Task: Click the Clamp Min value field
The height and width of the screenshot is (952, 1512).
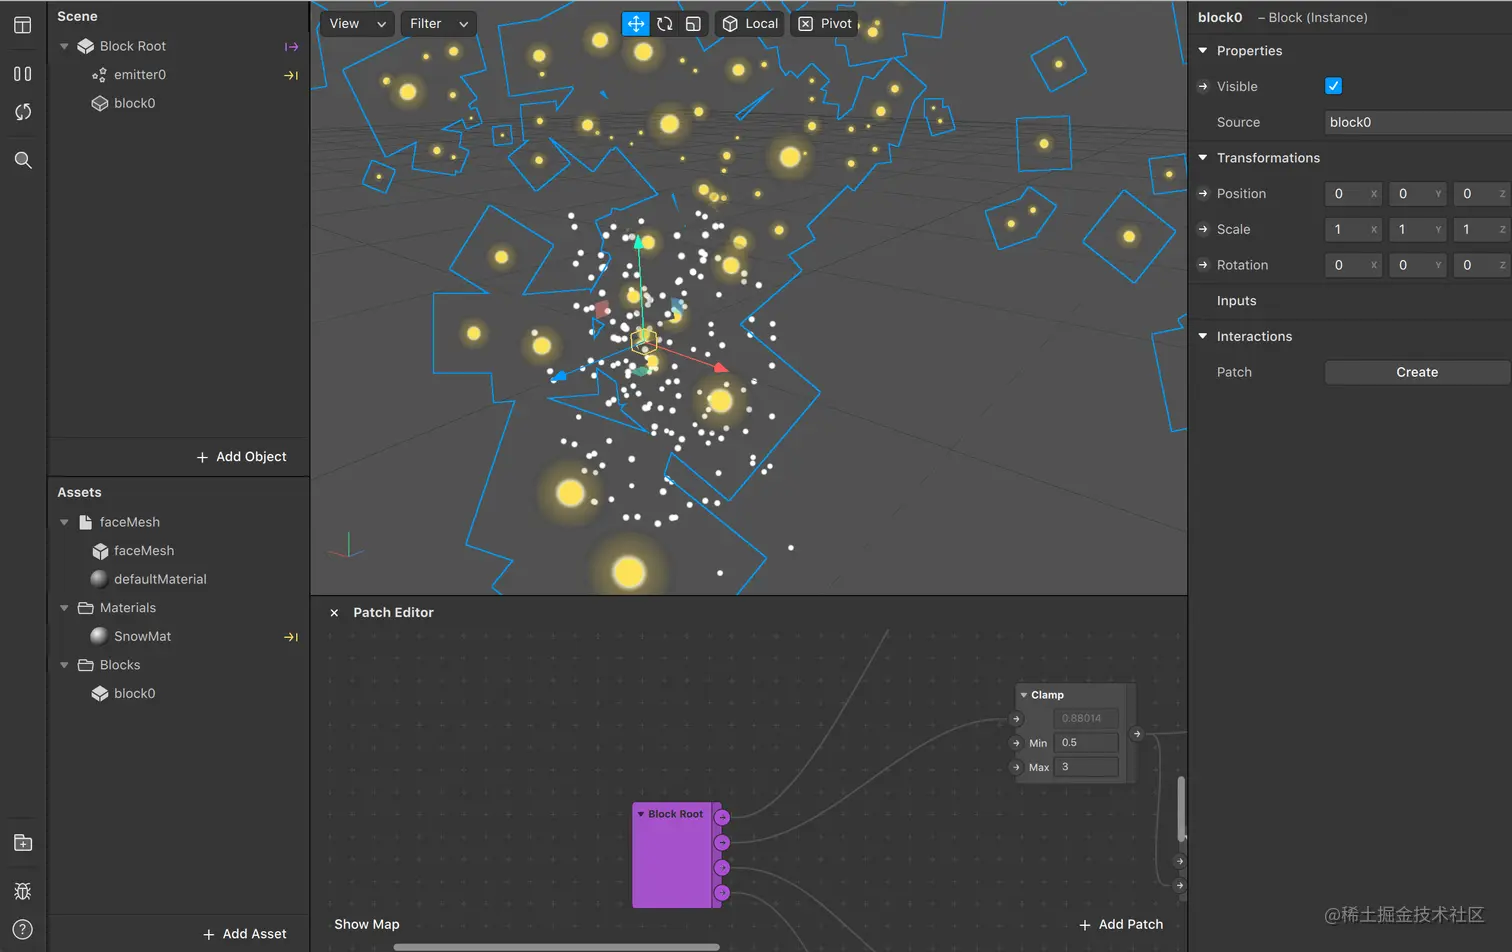Action: pos(1086,743)
